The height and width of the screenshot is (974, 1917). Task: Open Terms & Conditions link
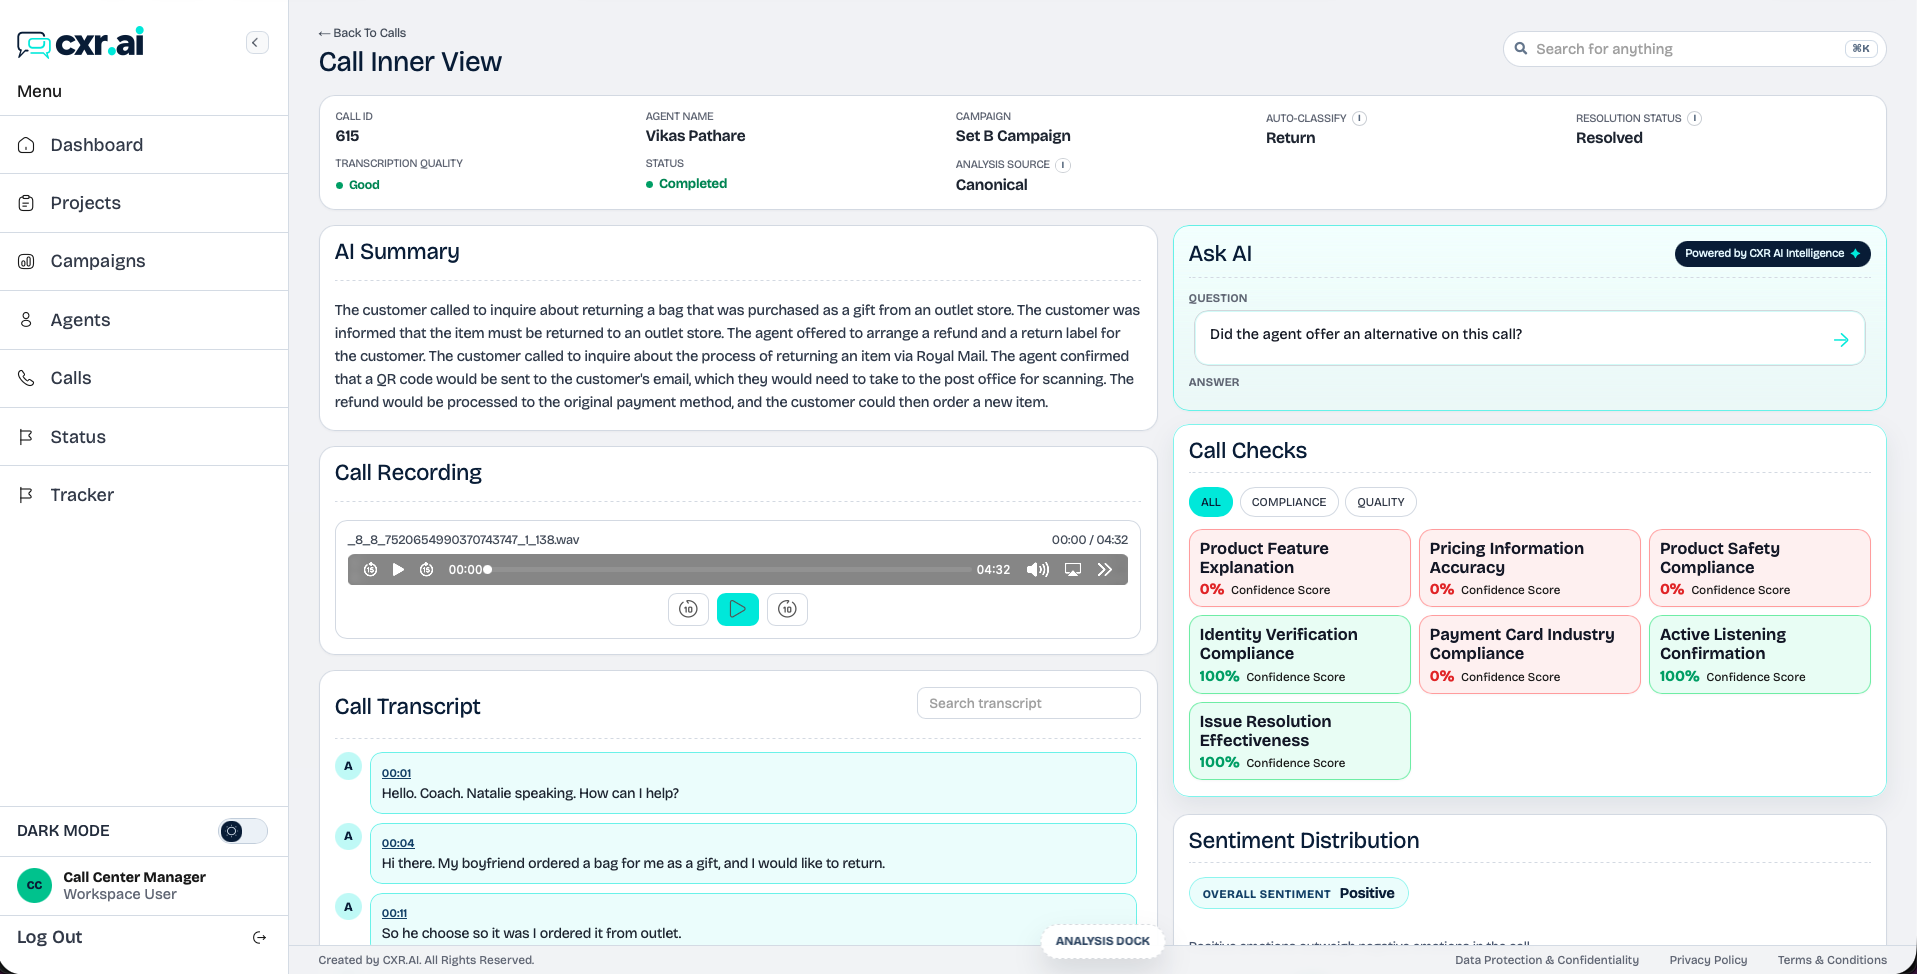[x=1832, y=960]
